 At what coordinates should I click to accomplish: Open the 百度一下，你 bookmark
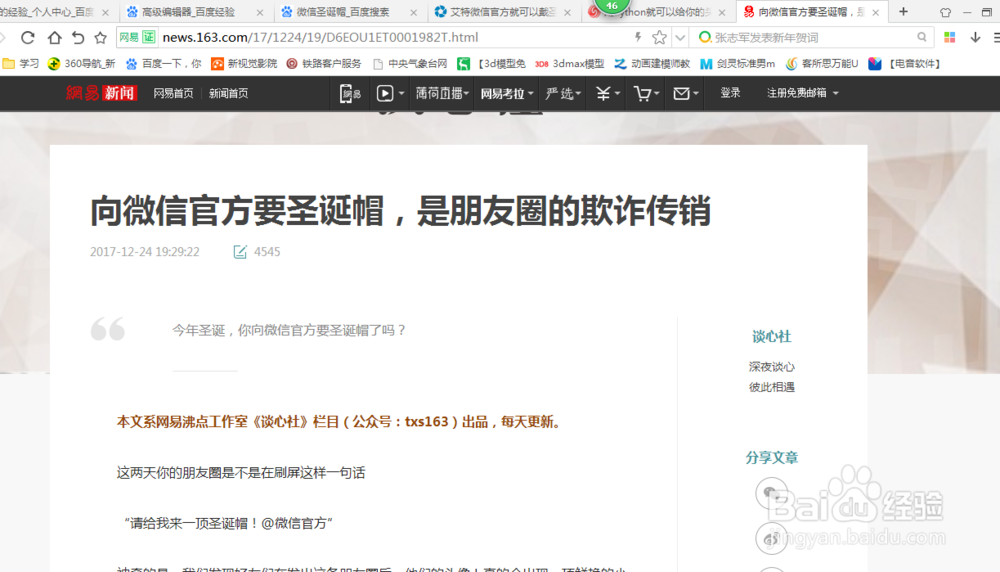(x=163, y=64)
